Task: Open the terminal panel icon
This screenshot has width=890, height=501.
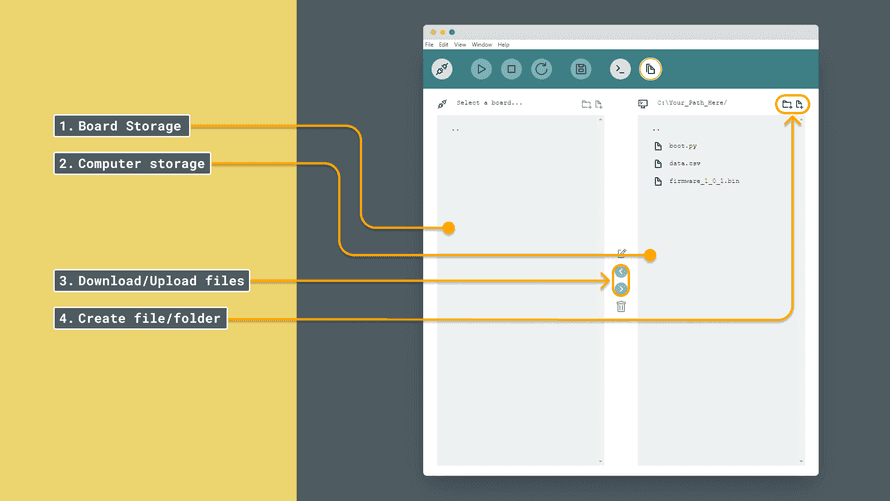Action: click(x=620, y=69)
